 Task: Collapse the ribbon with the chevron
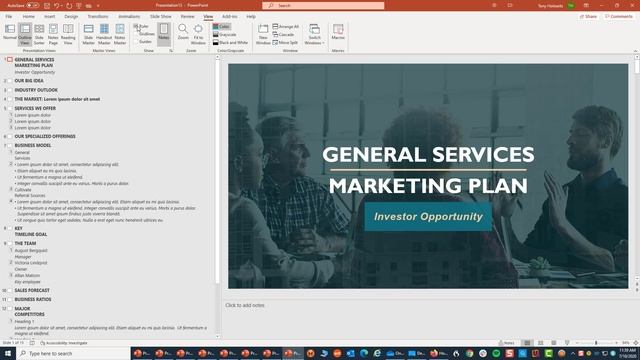coord(635,51)
